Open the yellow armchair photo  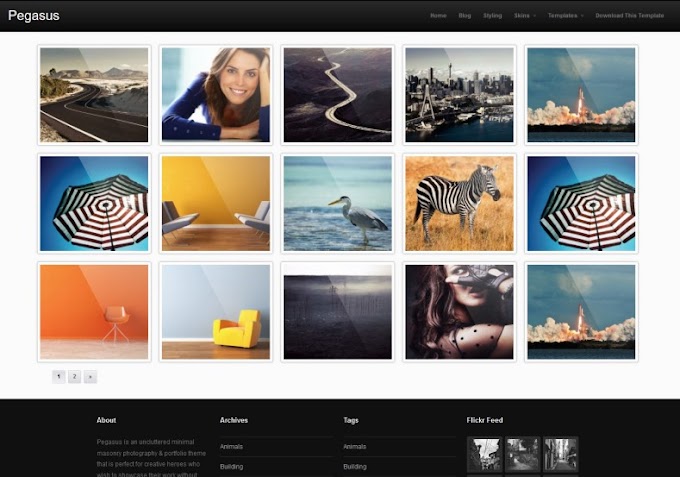pyautogui.click(x=216, y=312)
